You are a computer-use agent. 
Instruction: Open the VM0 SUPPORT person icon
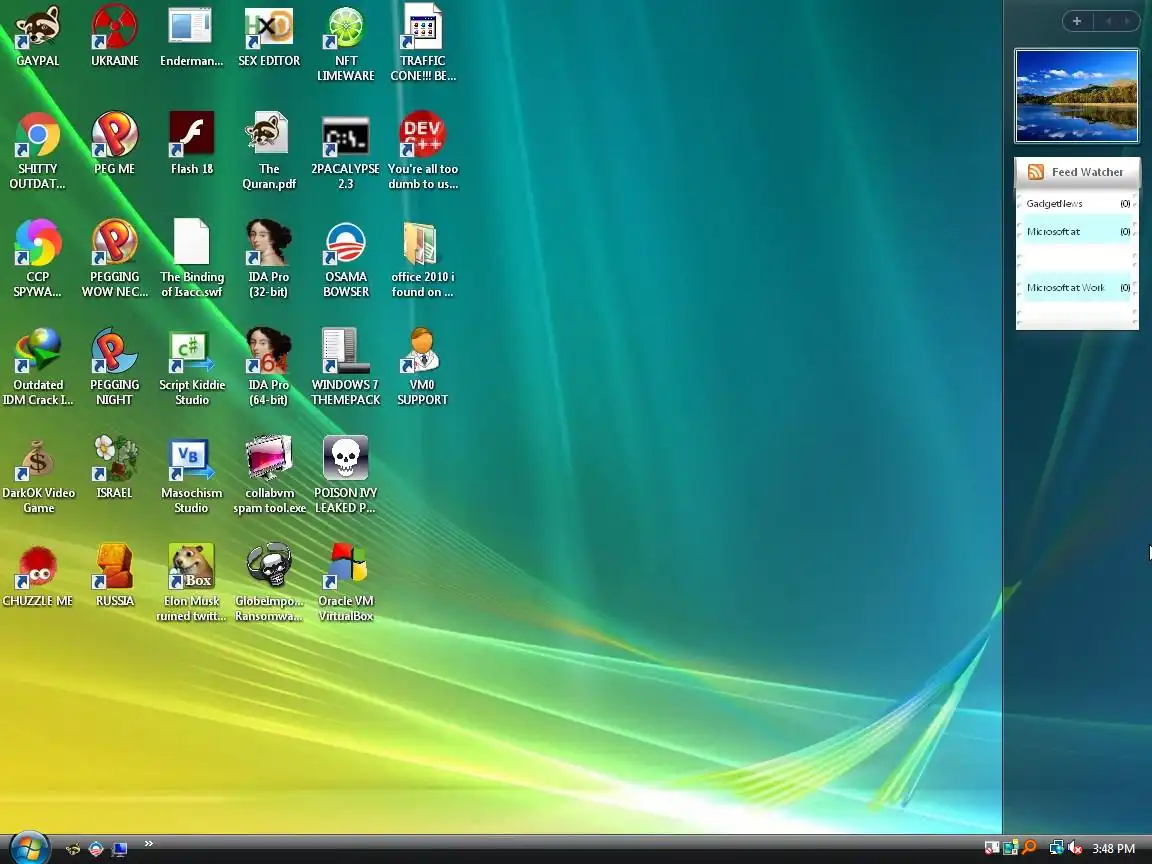click(x=422, y=367)
